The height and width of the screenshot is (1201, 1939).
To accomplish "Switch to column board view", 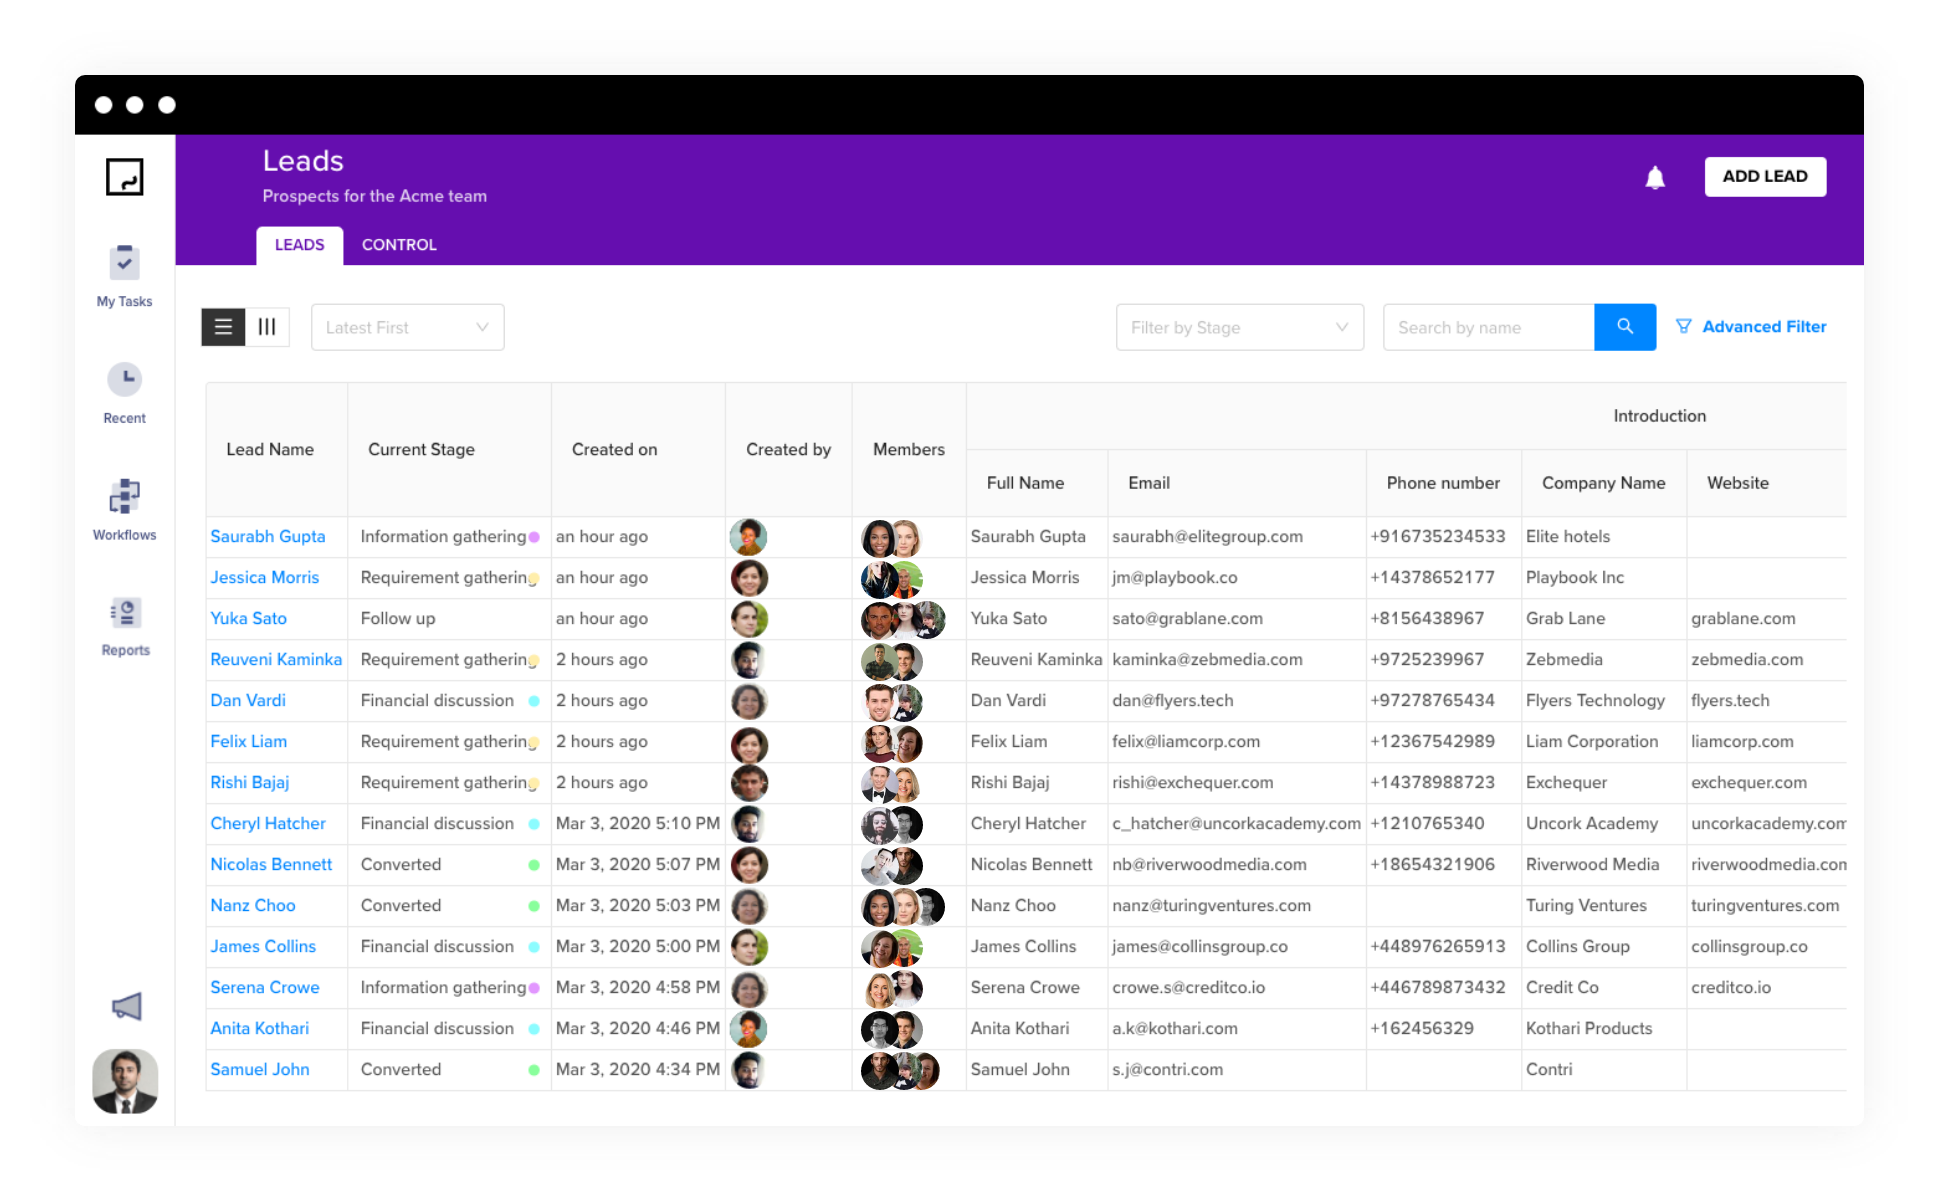I will point(267,327).
